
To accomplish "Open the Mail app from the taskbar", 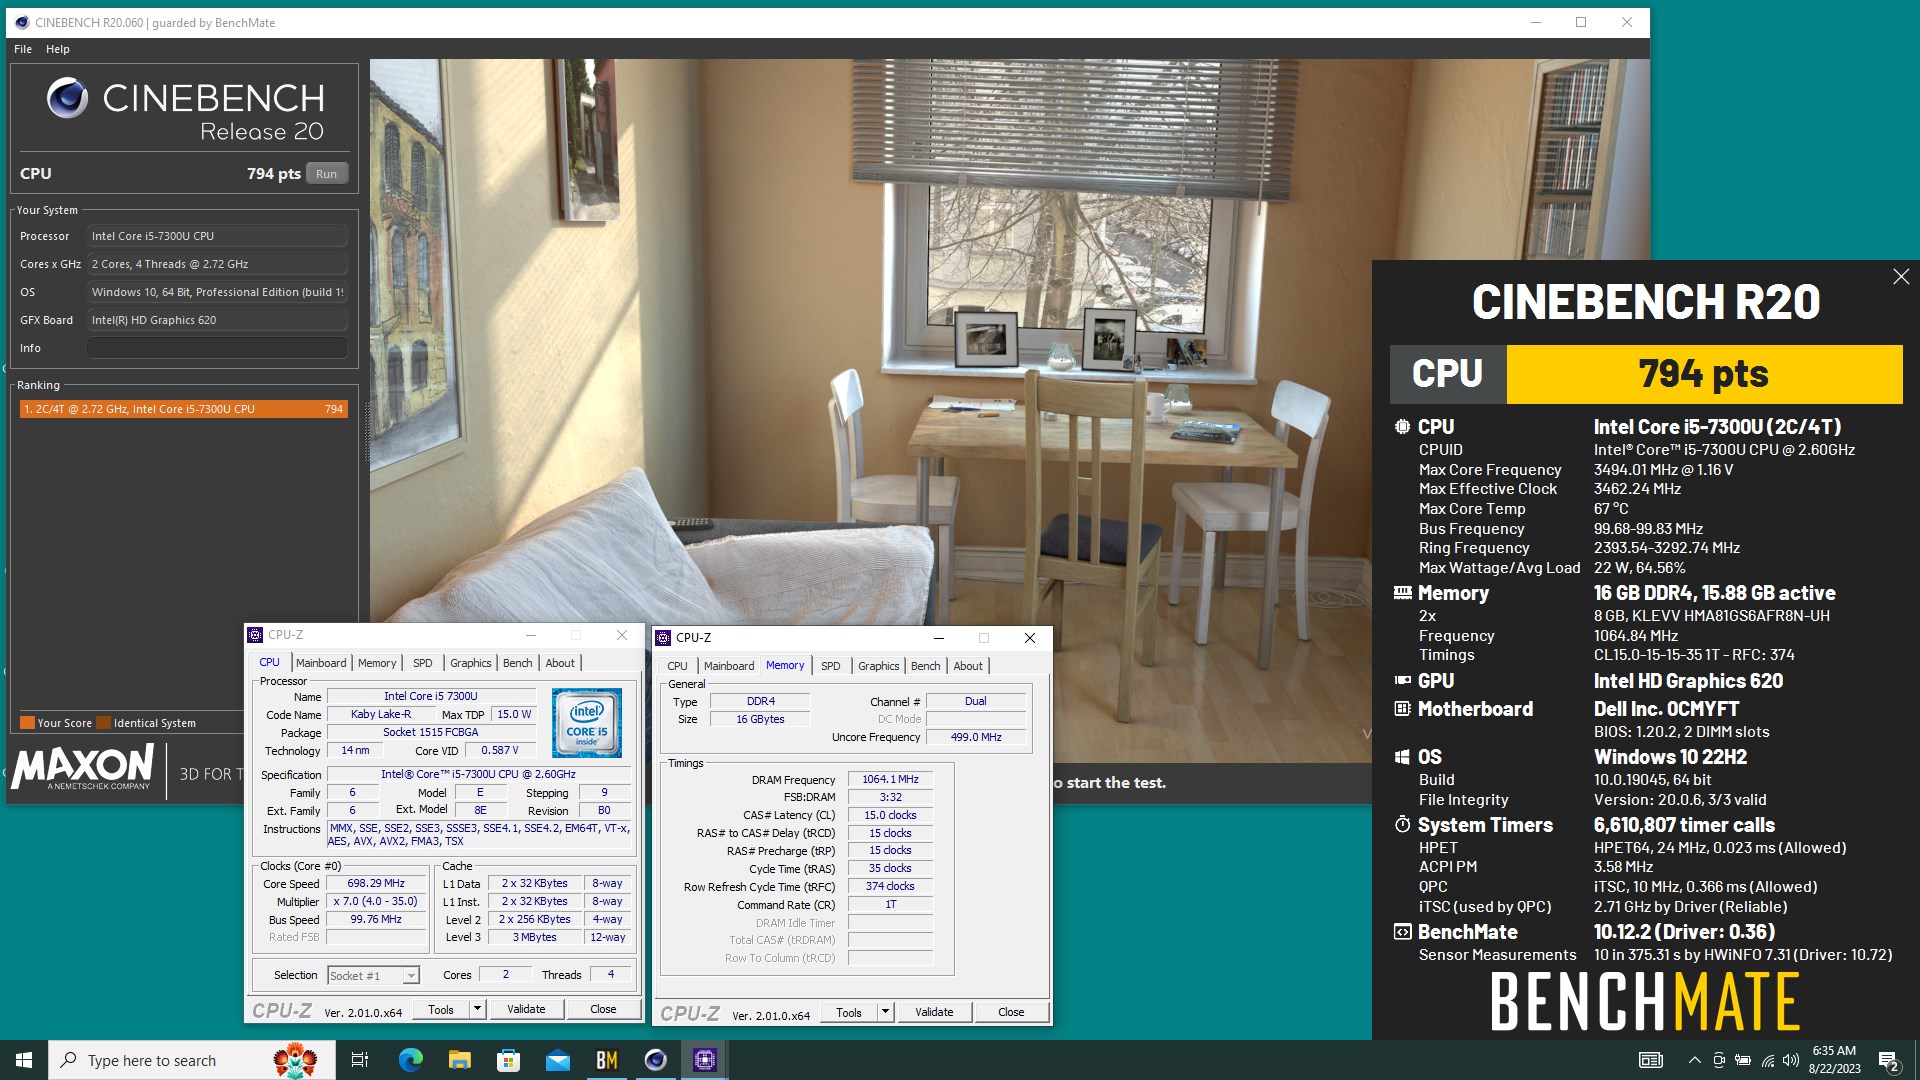I will 557,1060.
